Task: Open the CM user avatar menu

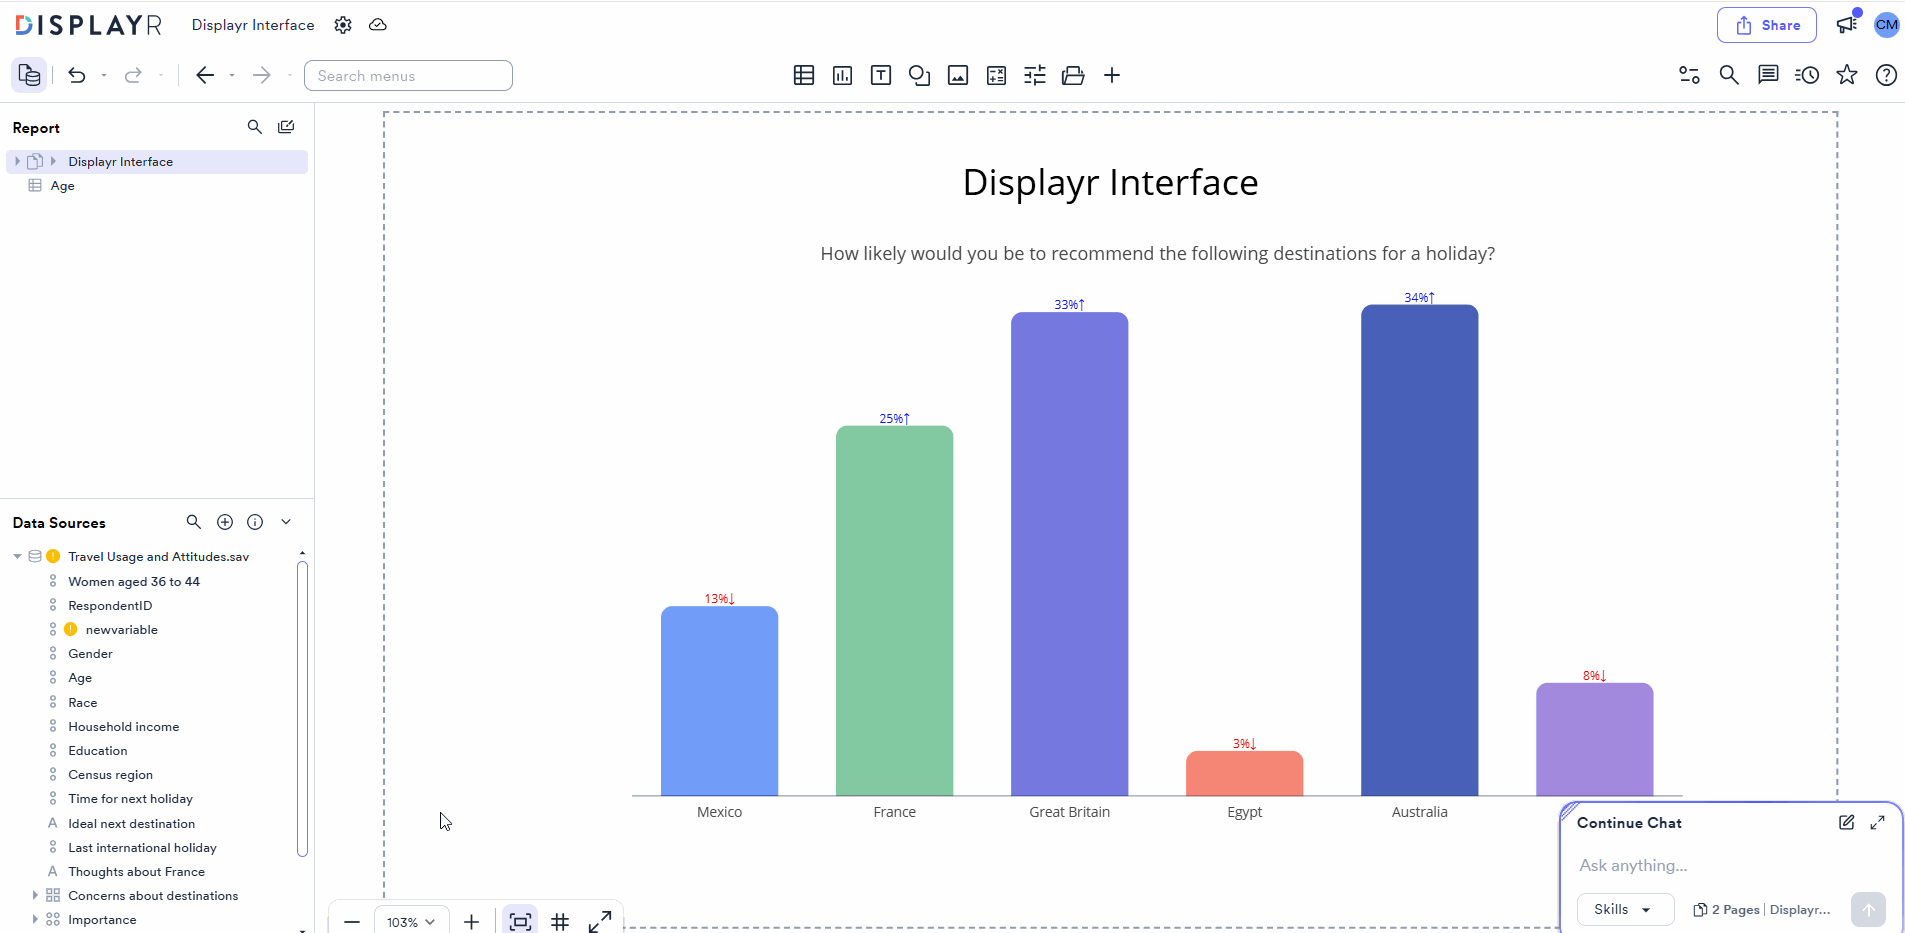Action: 1887,25
